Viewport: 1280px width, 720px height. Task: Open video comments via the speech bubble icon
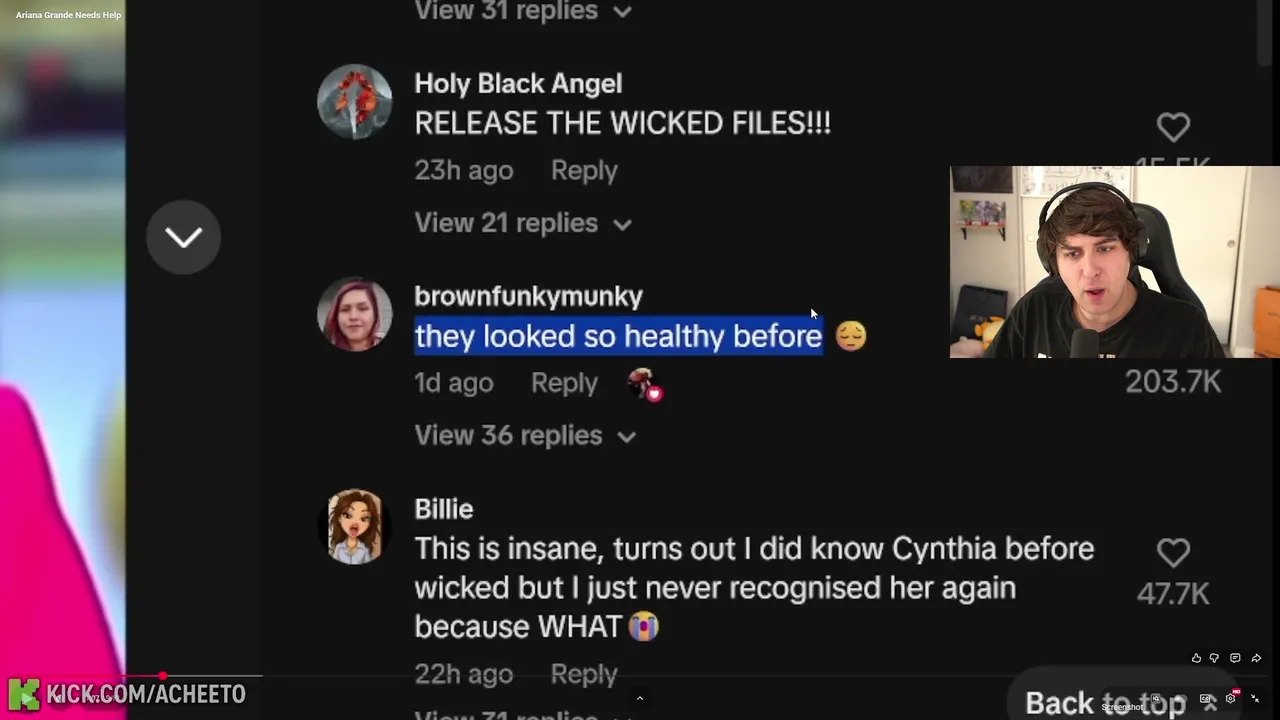(1235, 658)
